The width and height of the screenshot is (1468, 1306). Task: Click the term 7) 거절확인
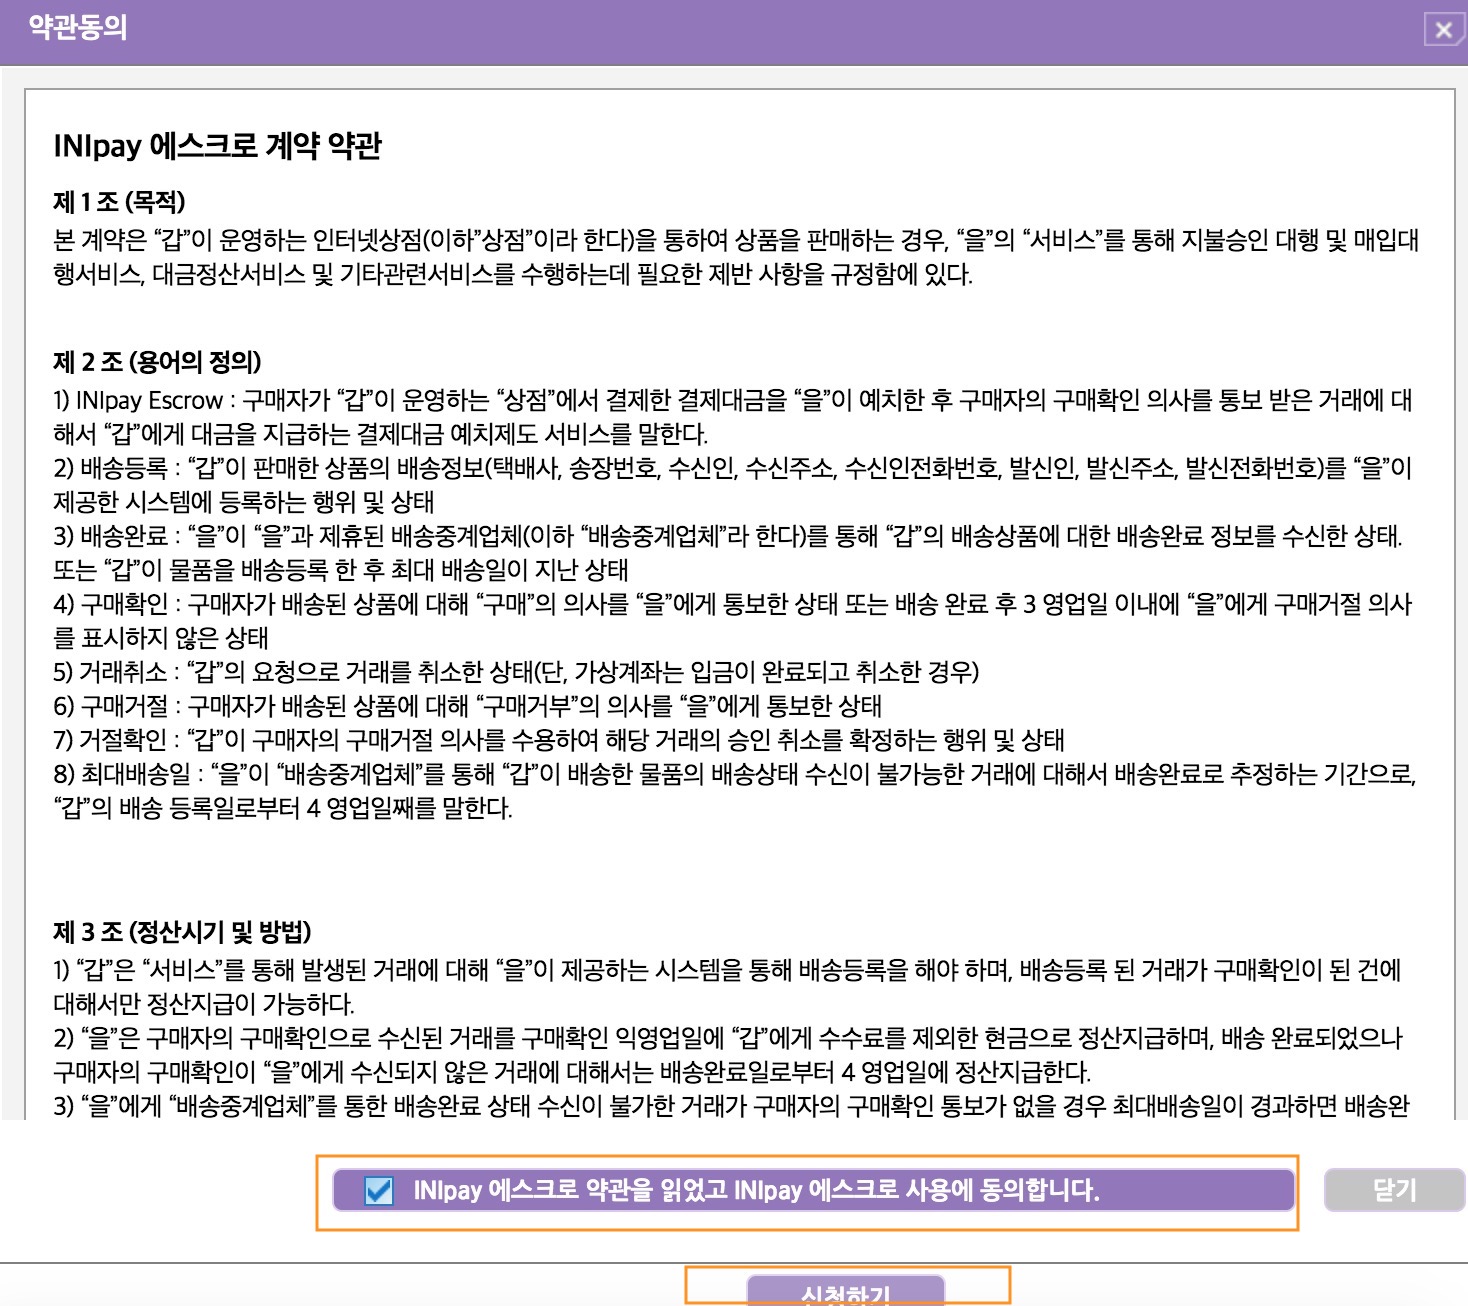(111, 740)
